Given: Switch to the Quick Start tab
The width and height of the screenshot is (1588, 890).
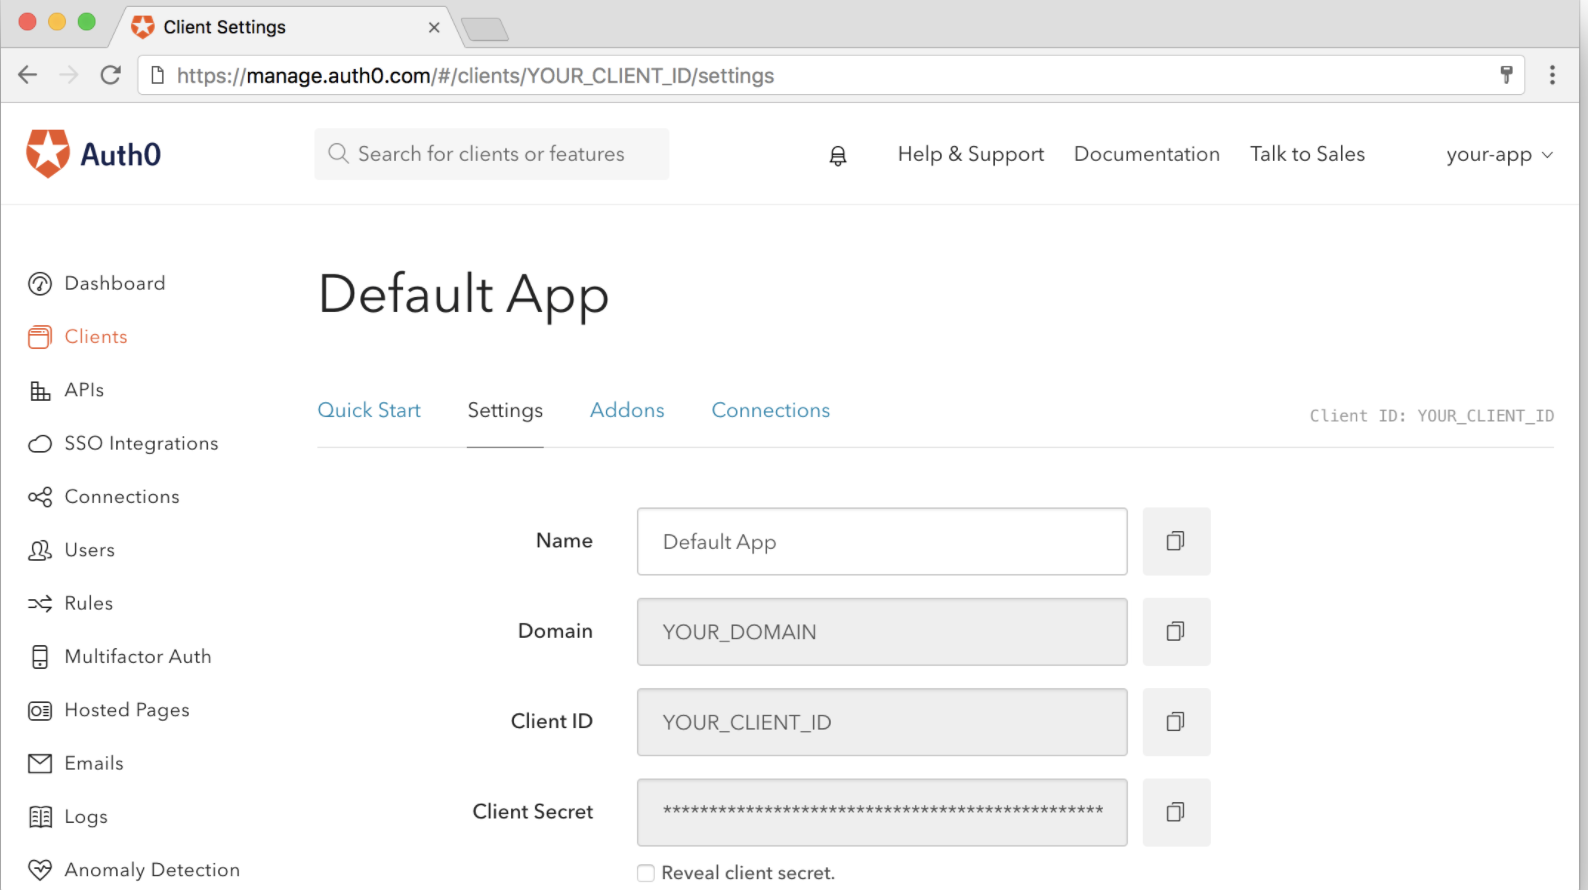Looking at the screenshot, I should point(369,410).
